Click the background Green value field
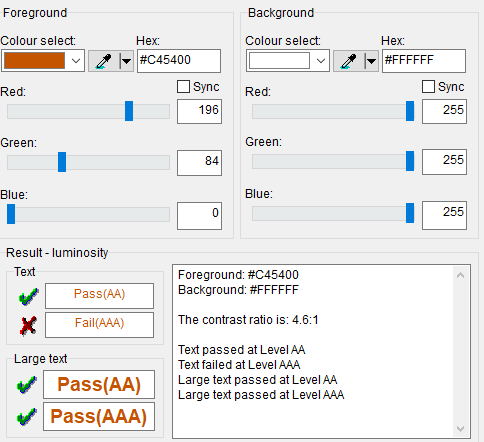484x442 pixels. coord(444,162)
